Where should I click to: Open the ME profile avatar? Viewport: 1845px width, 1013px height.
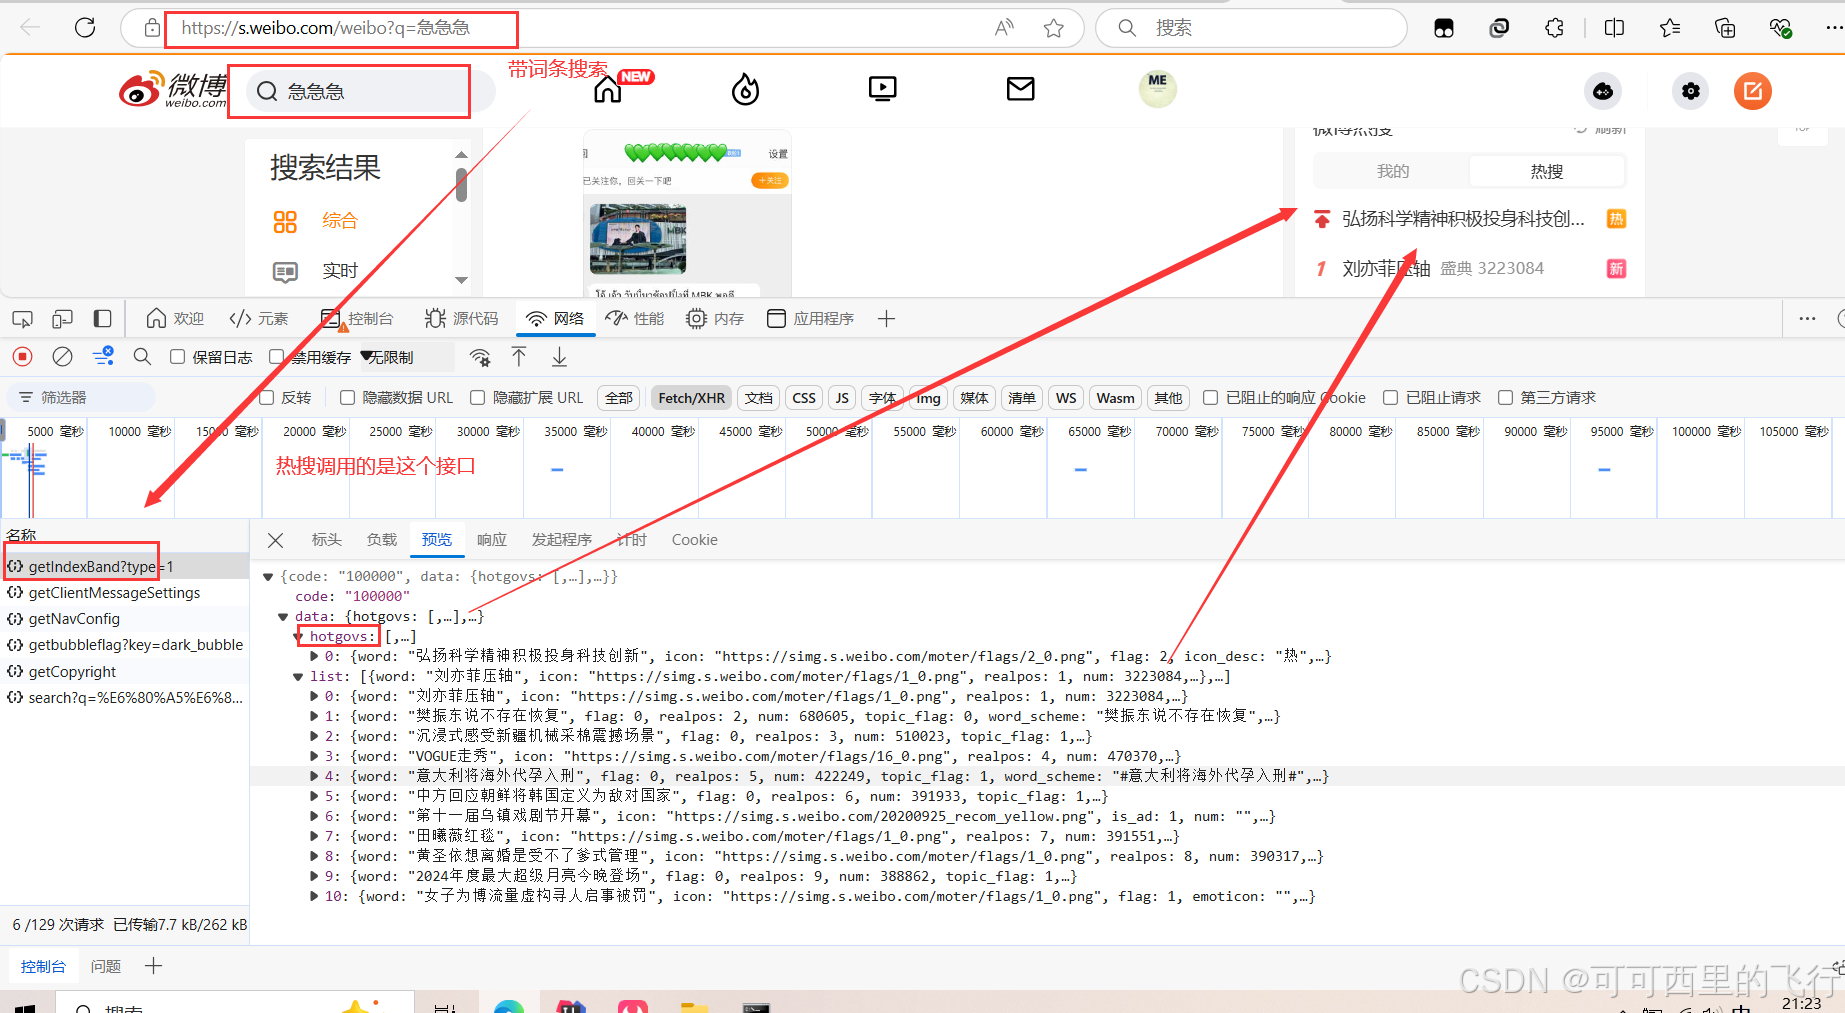click(1157, 89)
